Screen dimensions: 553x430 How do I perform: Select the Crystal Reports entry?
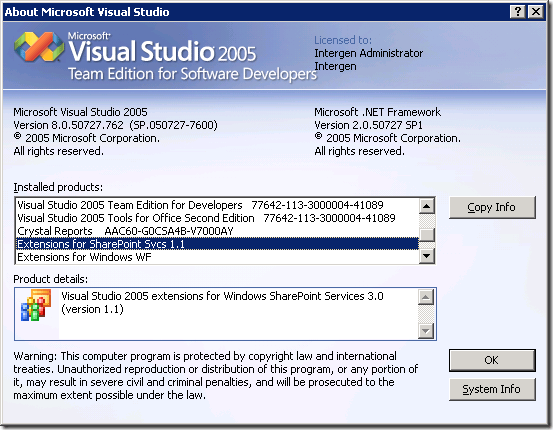point(217,231)
